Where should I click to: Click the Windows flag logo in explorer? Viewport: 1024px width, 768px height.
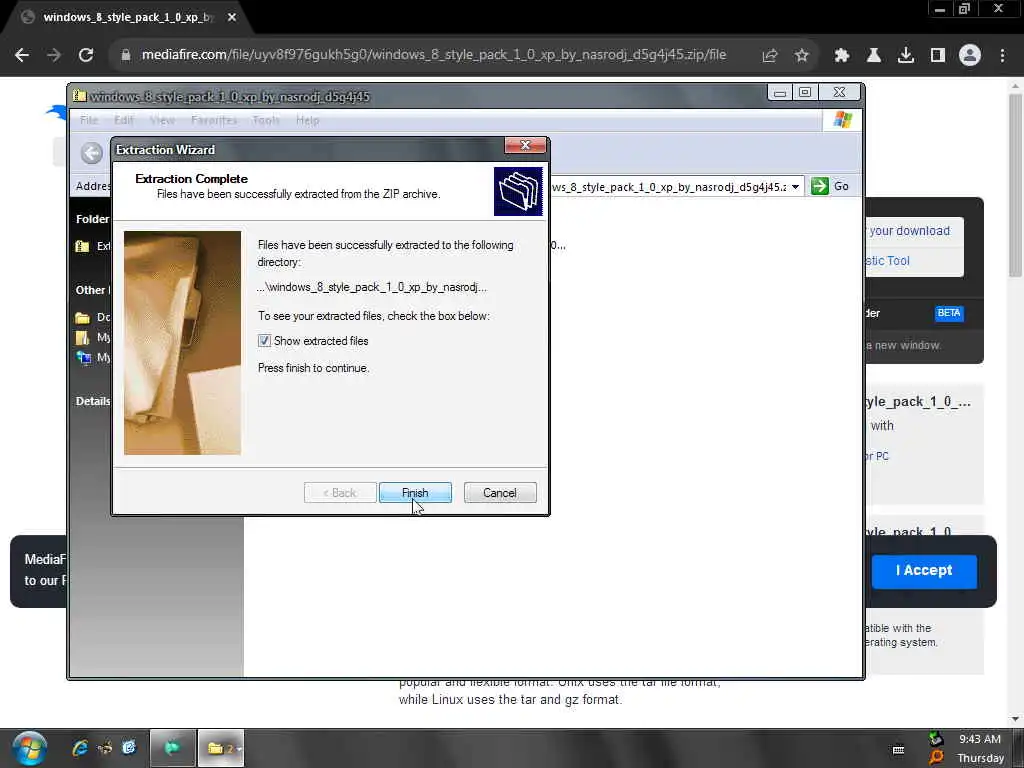[842, 120]
